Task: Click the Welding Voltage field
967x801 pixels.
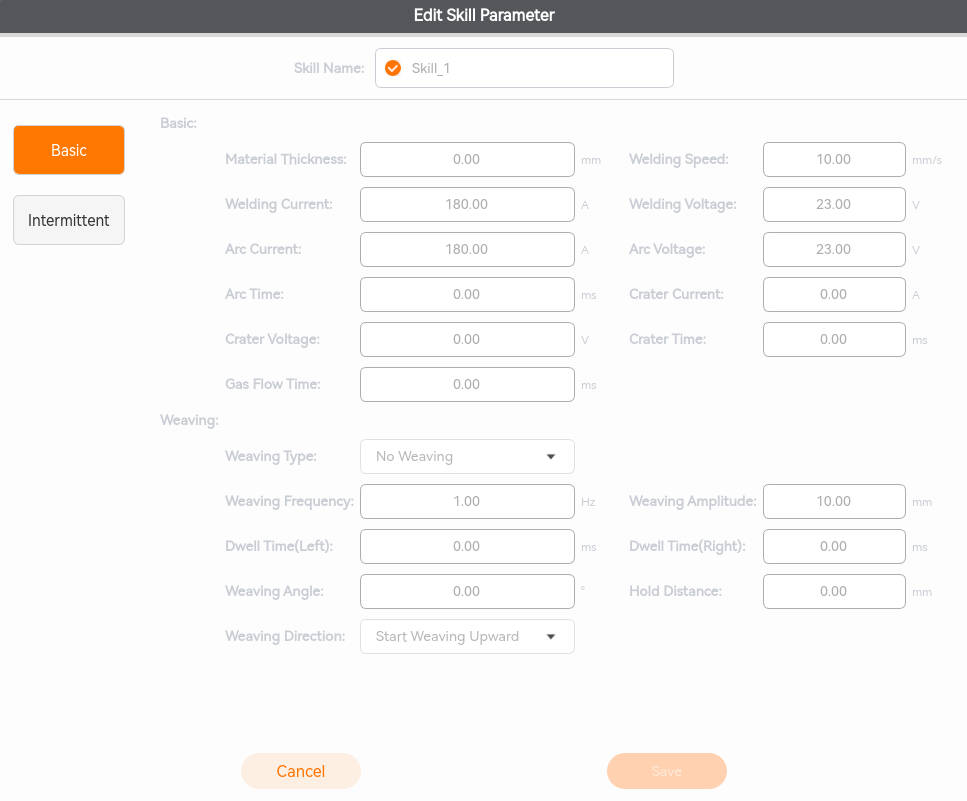Action: (833, 204)
